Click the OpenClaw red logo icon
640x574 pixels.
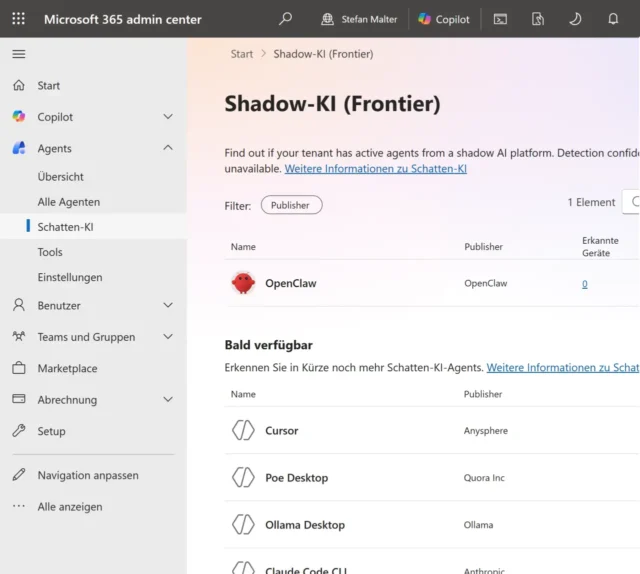coord(243,283)
